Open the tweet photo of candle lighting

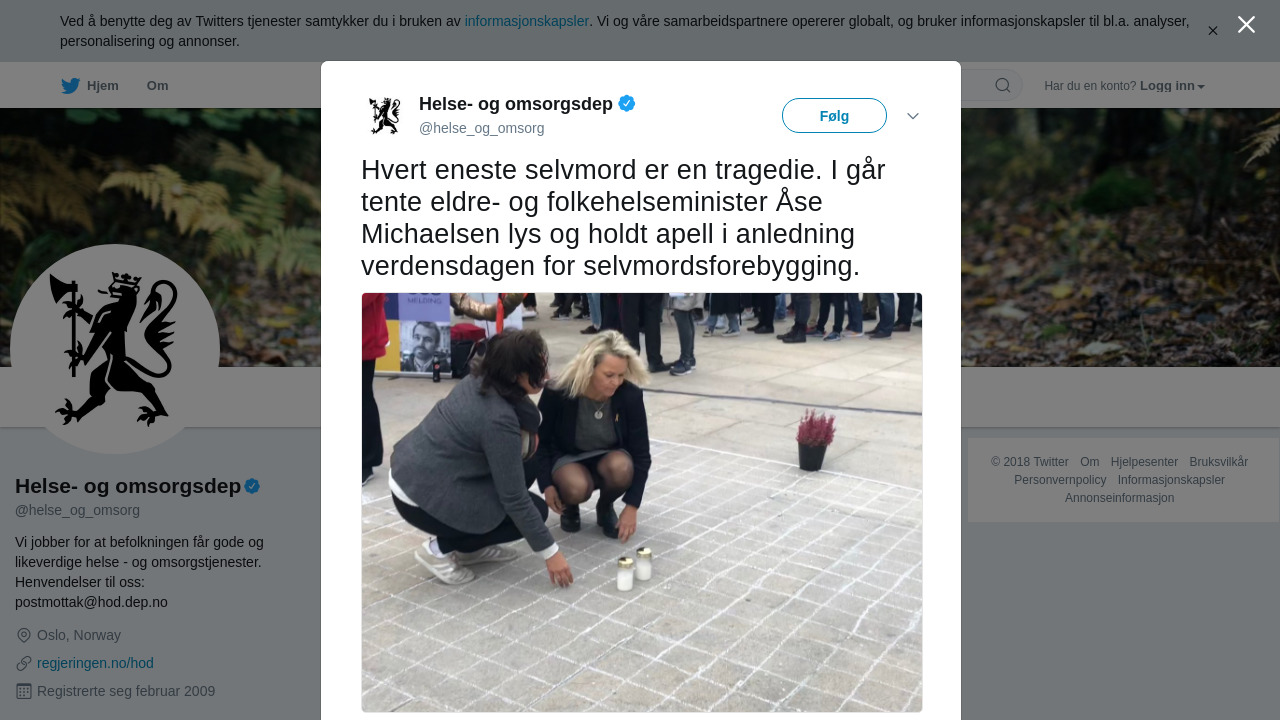point(642,502)
